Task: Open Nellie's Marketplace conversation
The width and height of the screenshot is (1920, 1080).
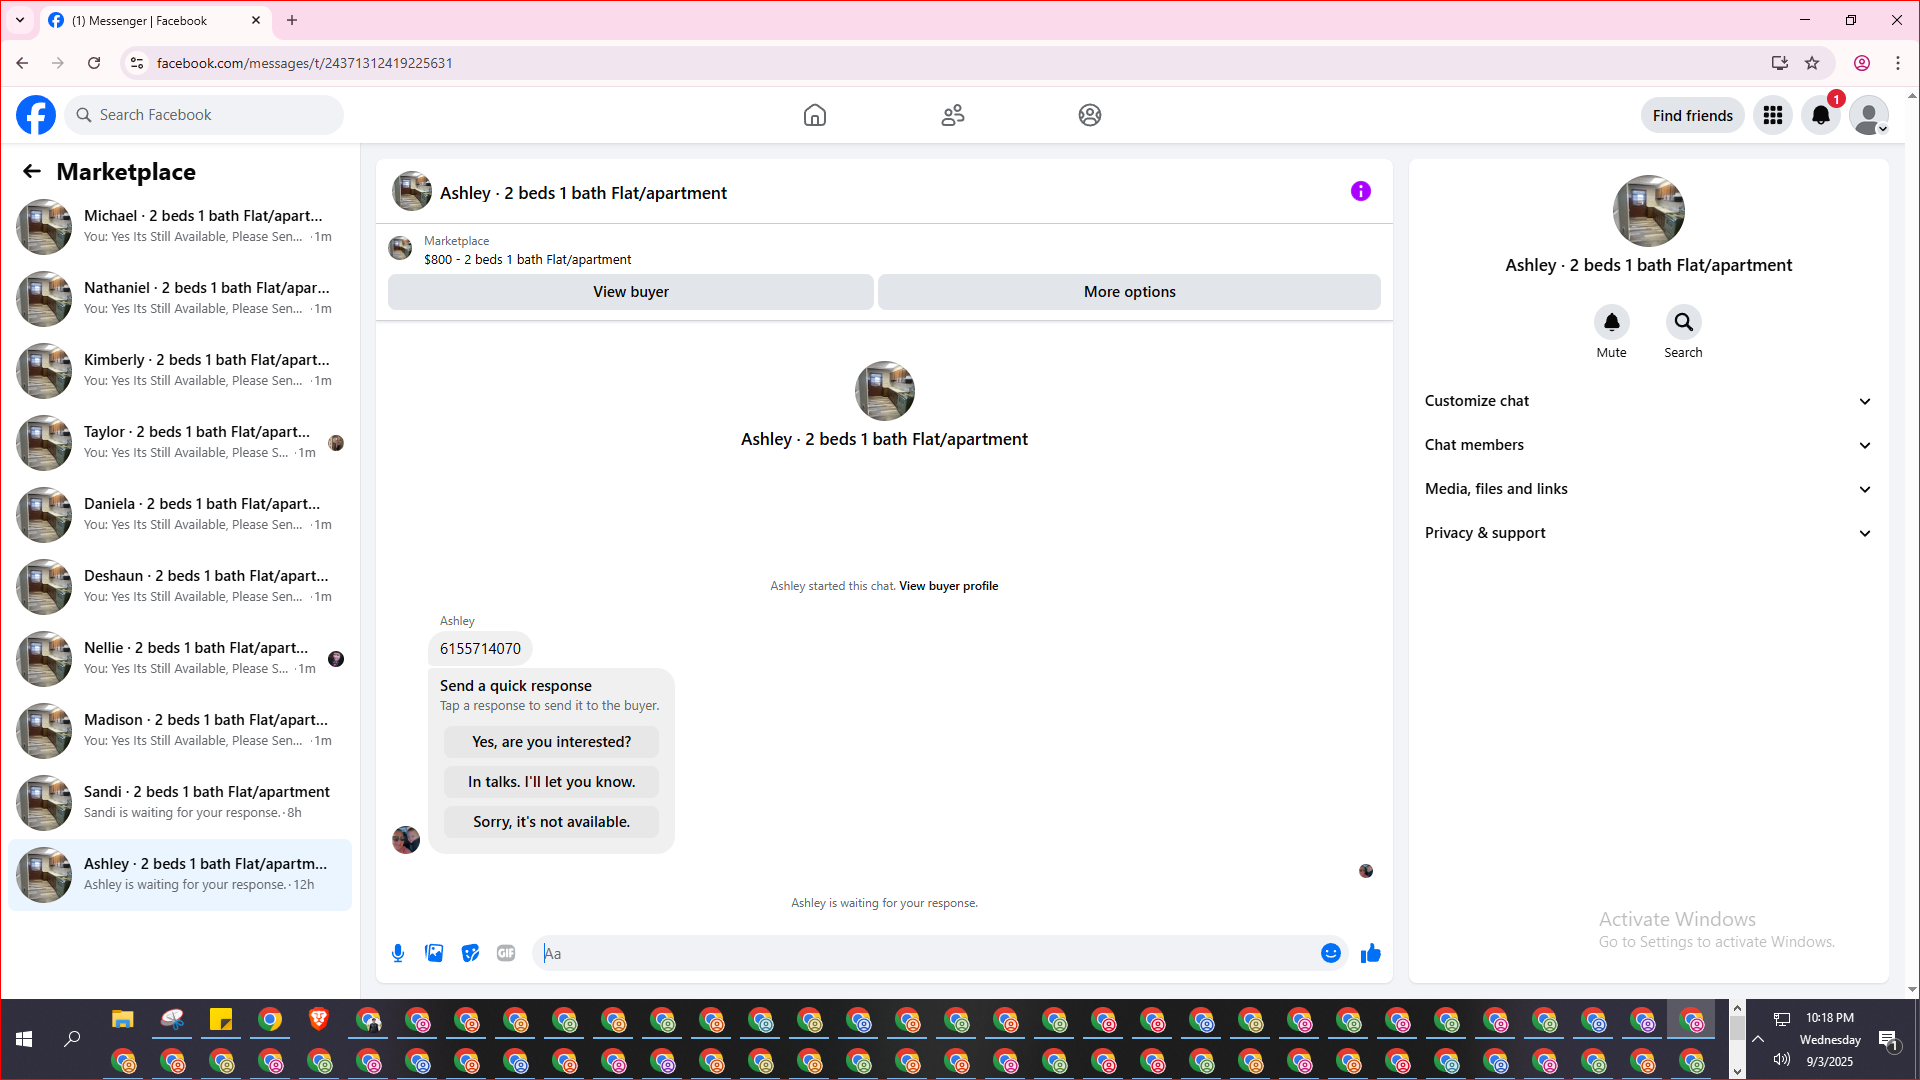Action: tap(180, 659)
